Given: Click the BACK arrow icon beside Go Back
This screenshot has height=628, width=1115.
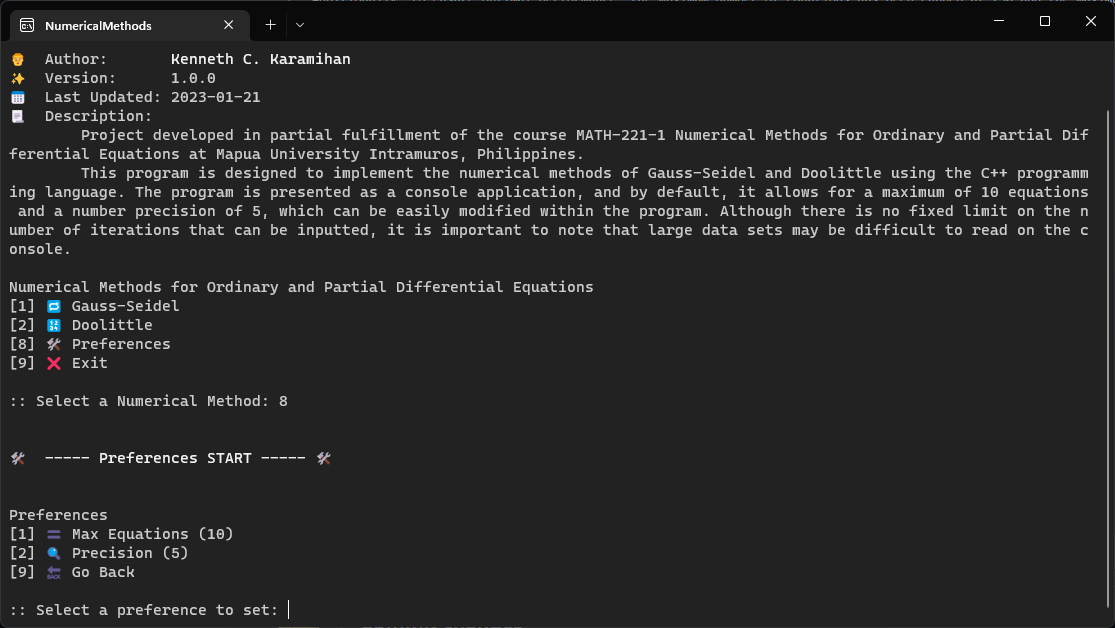Looking at the screenshot, I should [x=53, y=572].
